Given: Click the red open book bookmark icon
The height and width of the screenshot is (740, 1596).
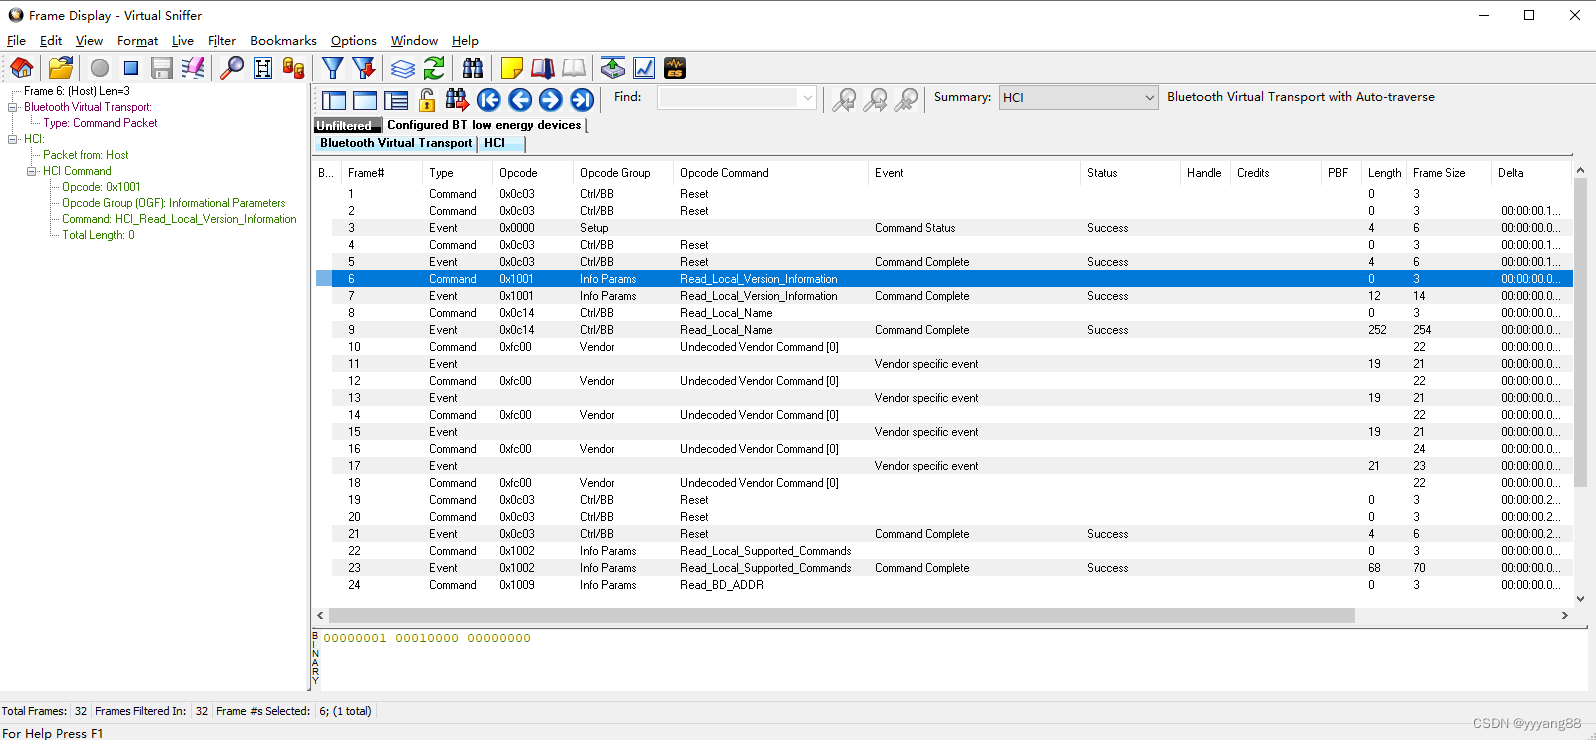Looking at the screenshot, I should coord(543,68).
